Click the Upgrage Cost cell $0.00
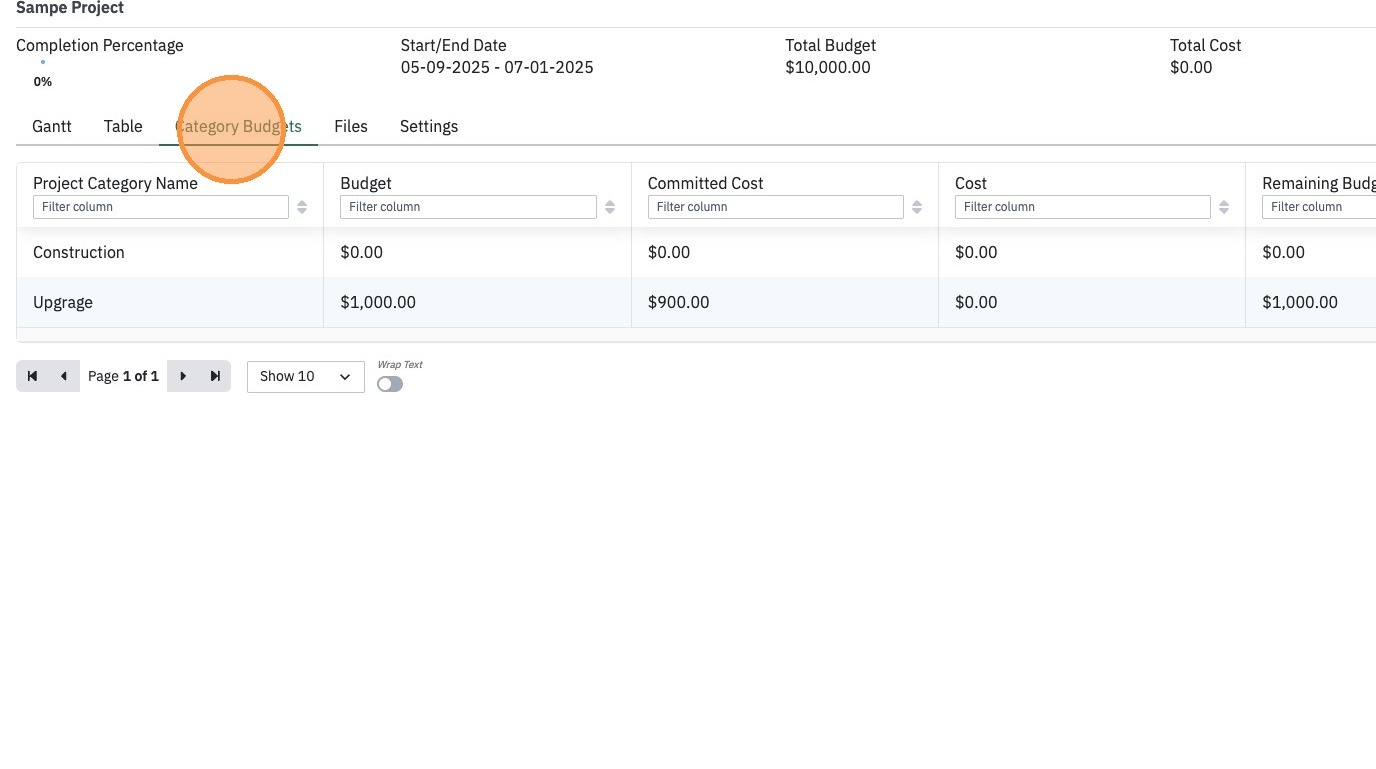The width and height of the screenshot is (1376, 769). 976,302
